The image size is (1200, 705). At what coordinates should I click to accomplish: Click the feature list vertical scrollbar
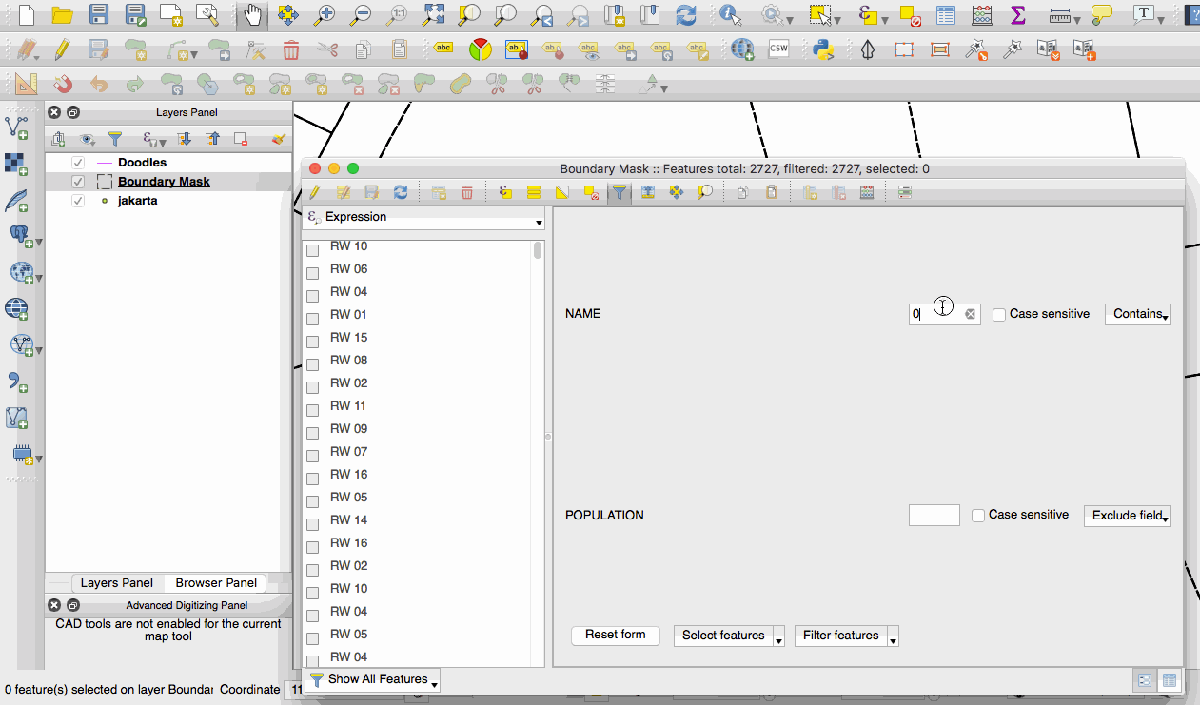pyautogui.click(x=539, y=251)
